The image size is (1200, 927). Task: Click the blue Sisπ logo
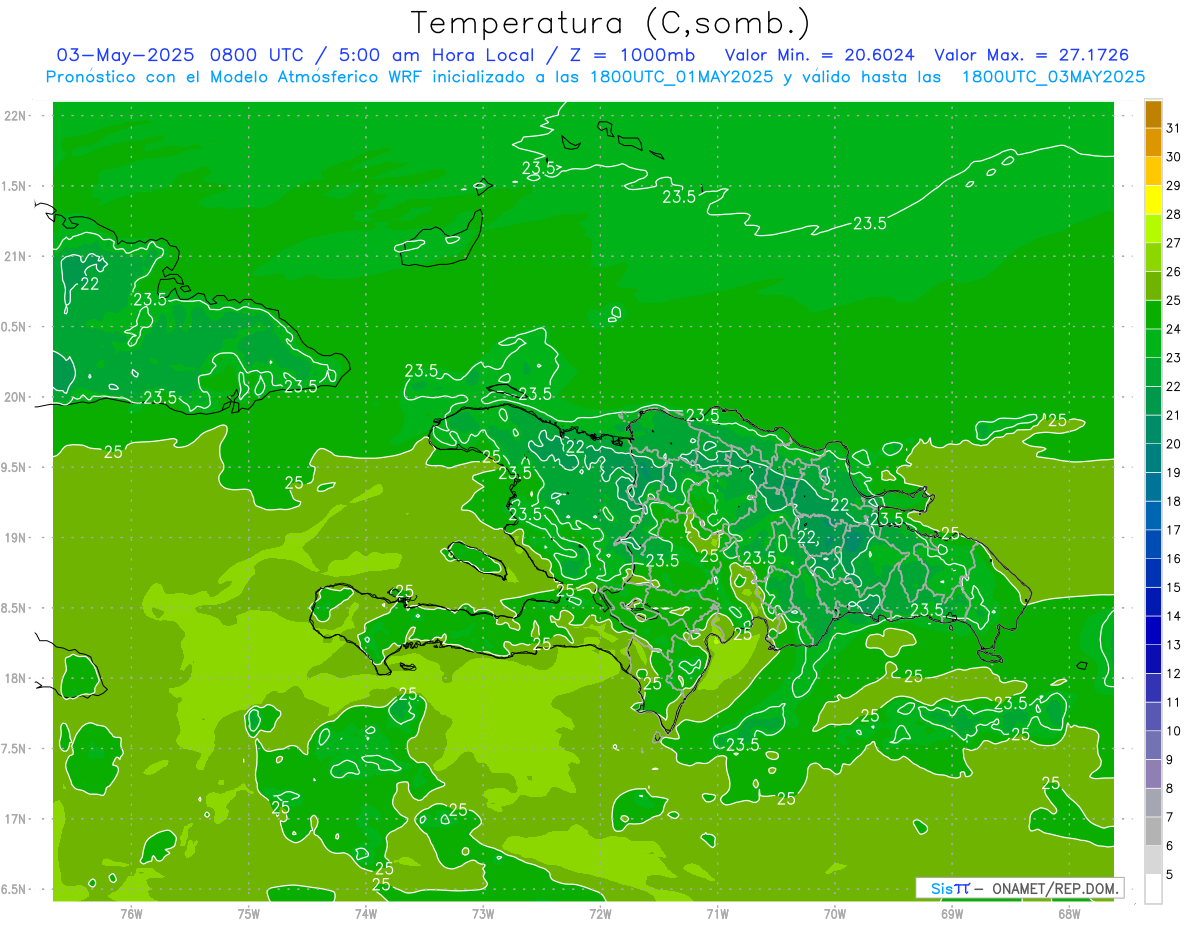(950, 888)
